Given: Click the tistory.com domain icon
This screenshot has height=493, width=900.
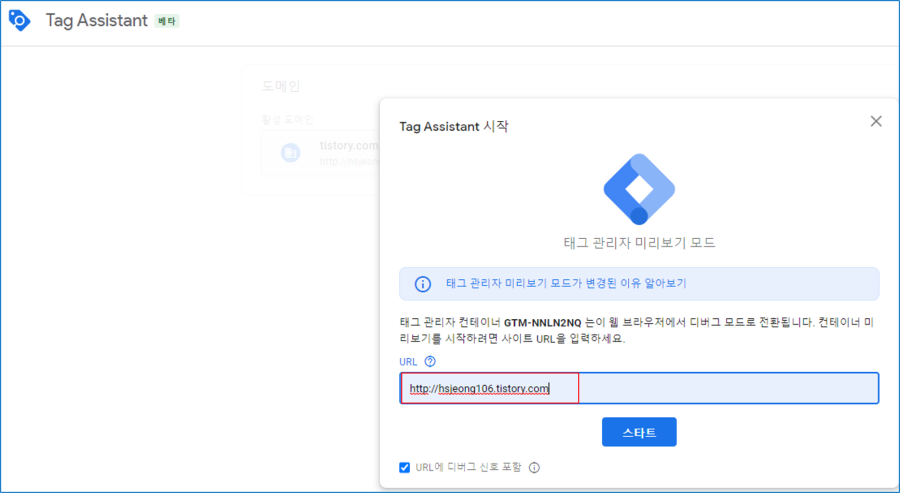Looking at the screenshot, I should point(290,153).
